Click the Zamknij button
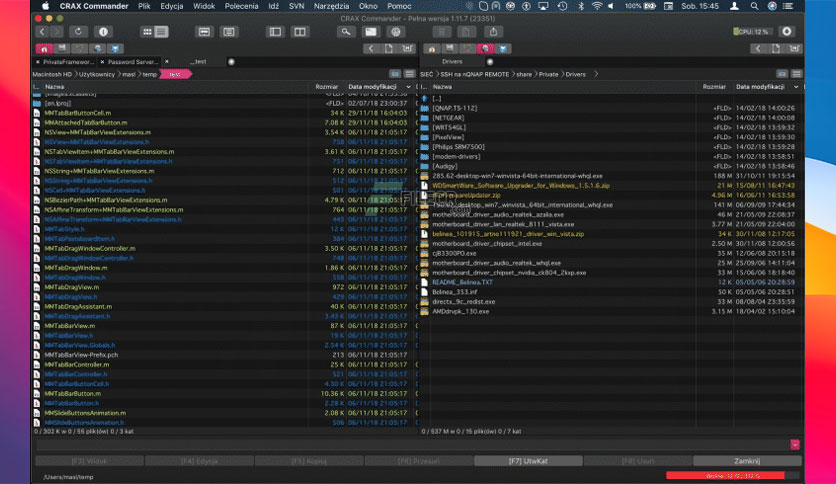This screenshot has width=836, height=484. (747, 461)
